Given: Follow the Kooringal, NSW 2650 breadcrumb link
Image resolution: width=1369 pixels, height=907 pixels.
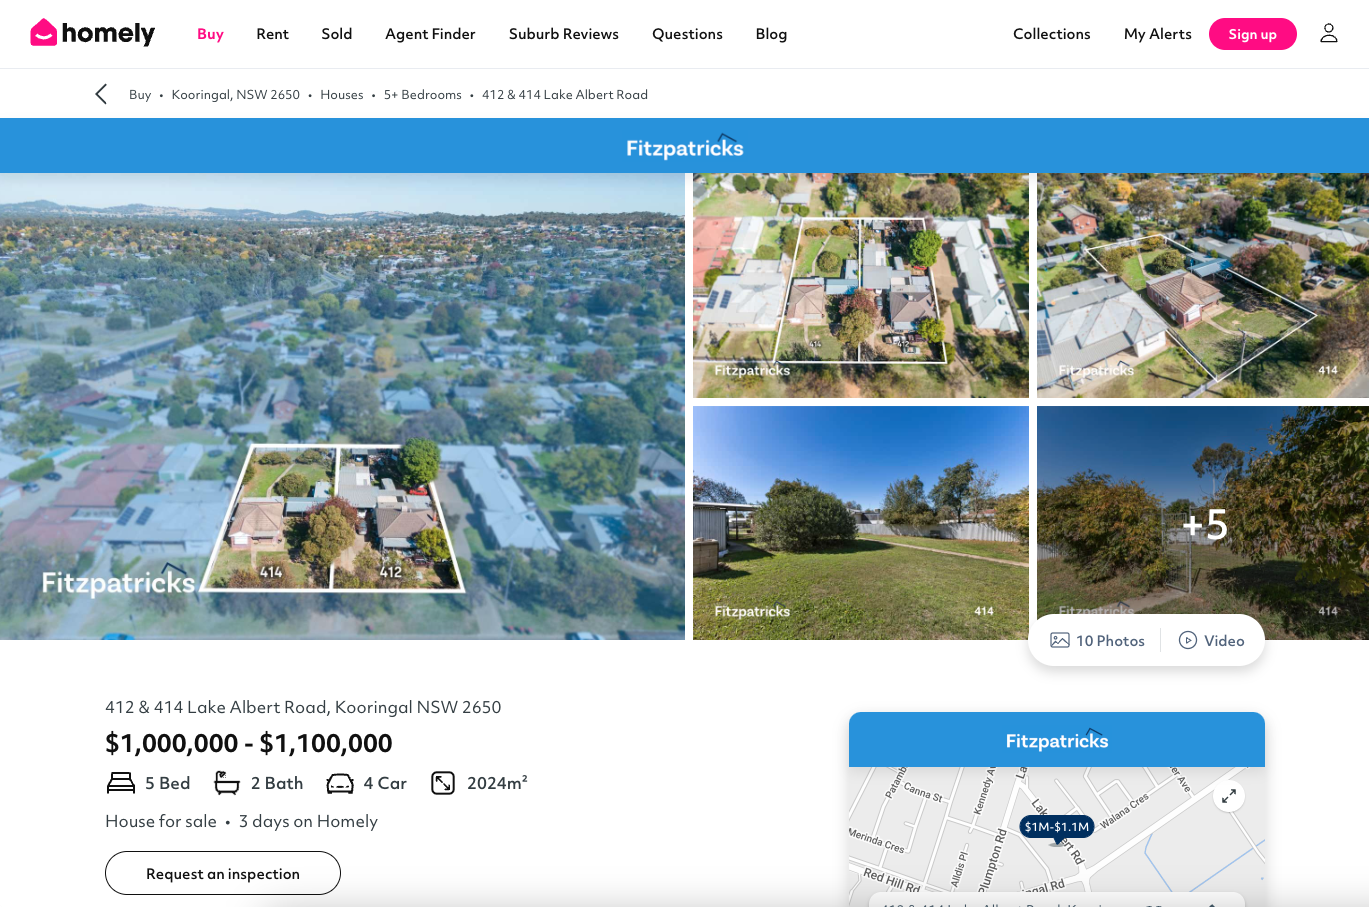Looking at the screenshot, I should tap(236, 95).
